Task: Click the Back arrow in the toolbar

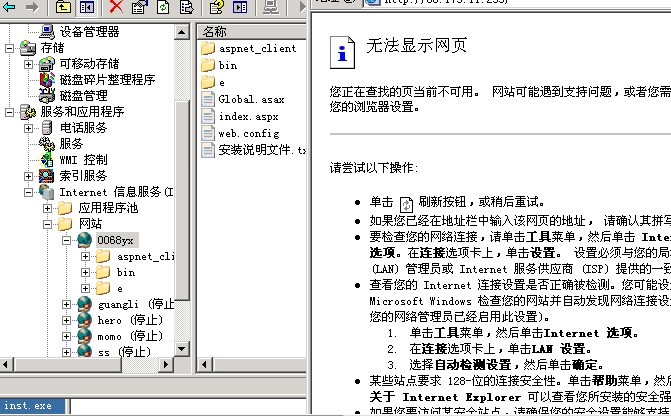Action: (10, 7)
